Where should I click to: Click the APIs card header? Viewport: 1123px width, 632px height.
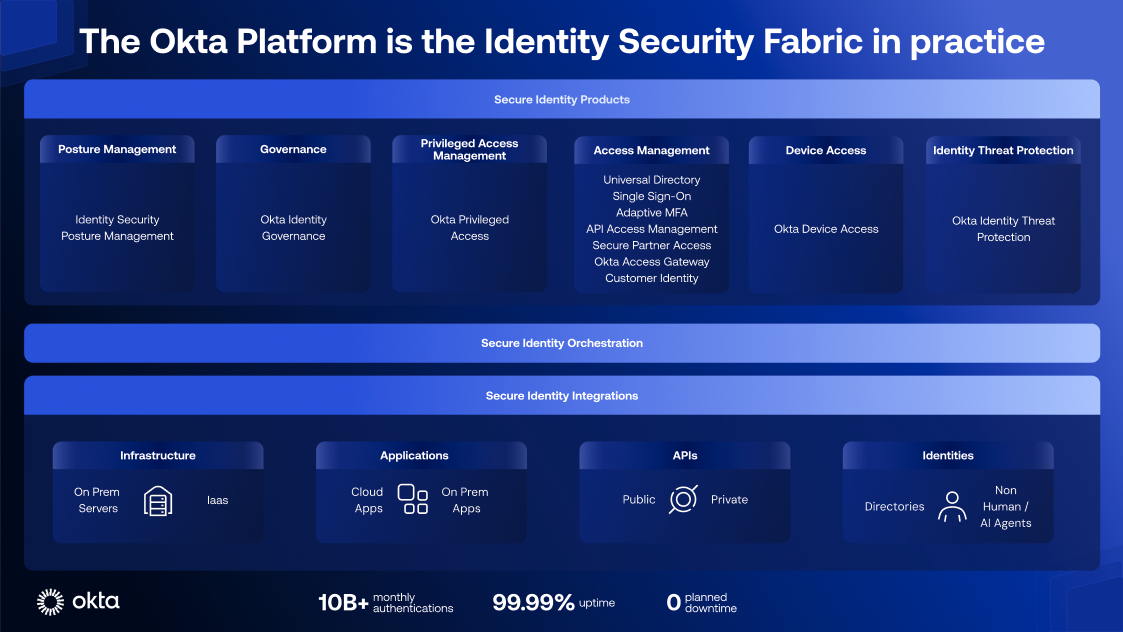(x=685, y=455)
